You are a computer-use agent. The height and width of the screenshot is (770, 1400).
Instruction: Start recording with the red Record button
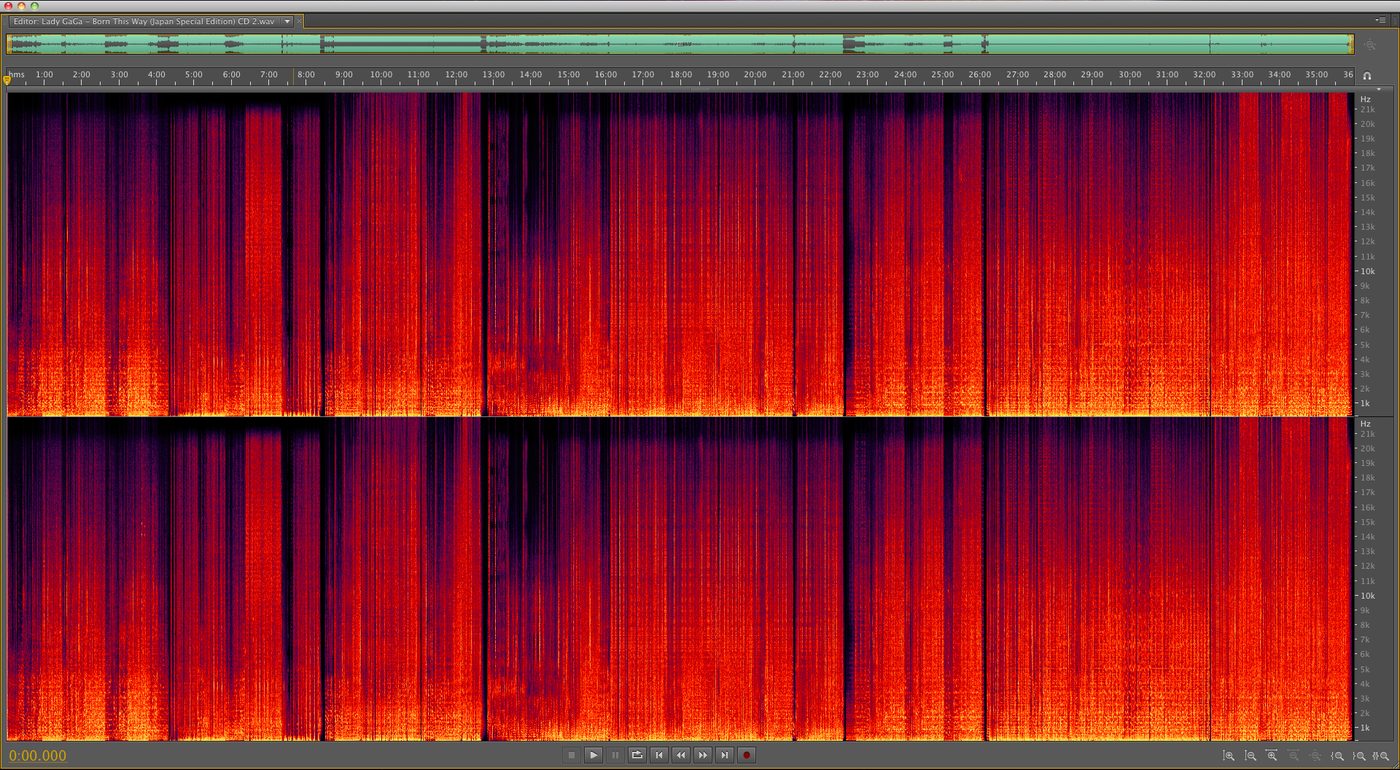tap(746, 755)
